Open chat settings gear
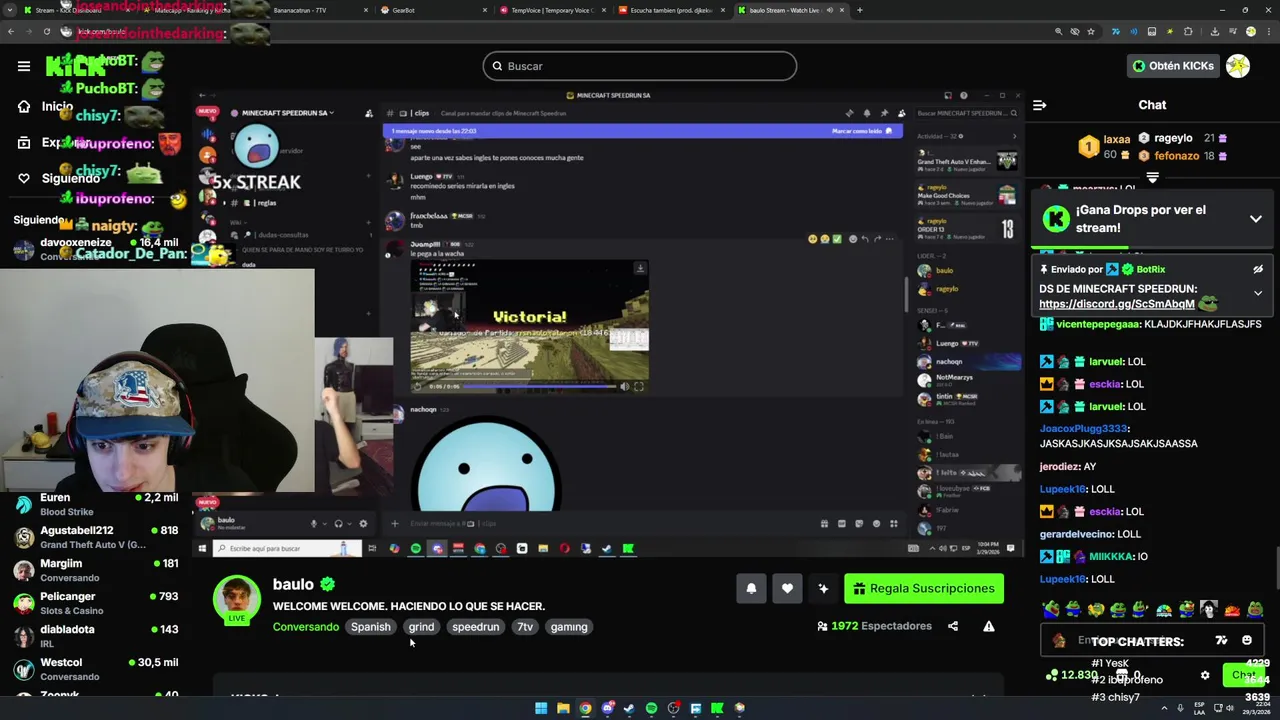The width and height of the screenshot is (1280, 720). pyautogui.click(x=1205, y=676)
